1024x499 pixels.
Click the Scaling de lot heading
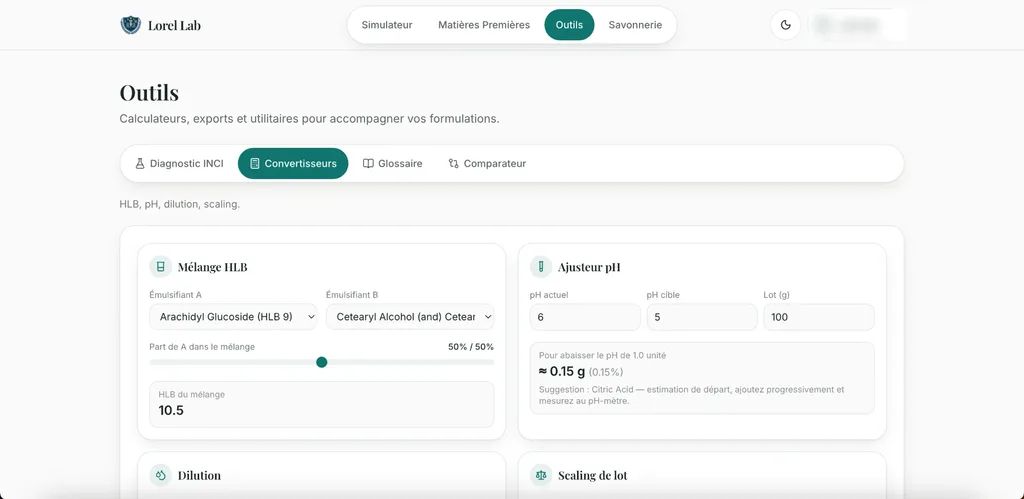click(592, 475)
